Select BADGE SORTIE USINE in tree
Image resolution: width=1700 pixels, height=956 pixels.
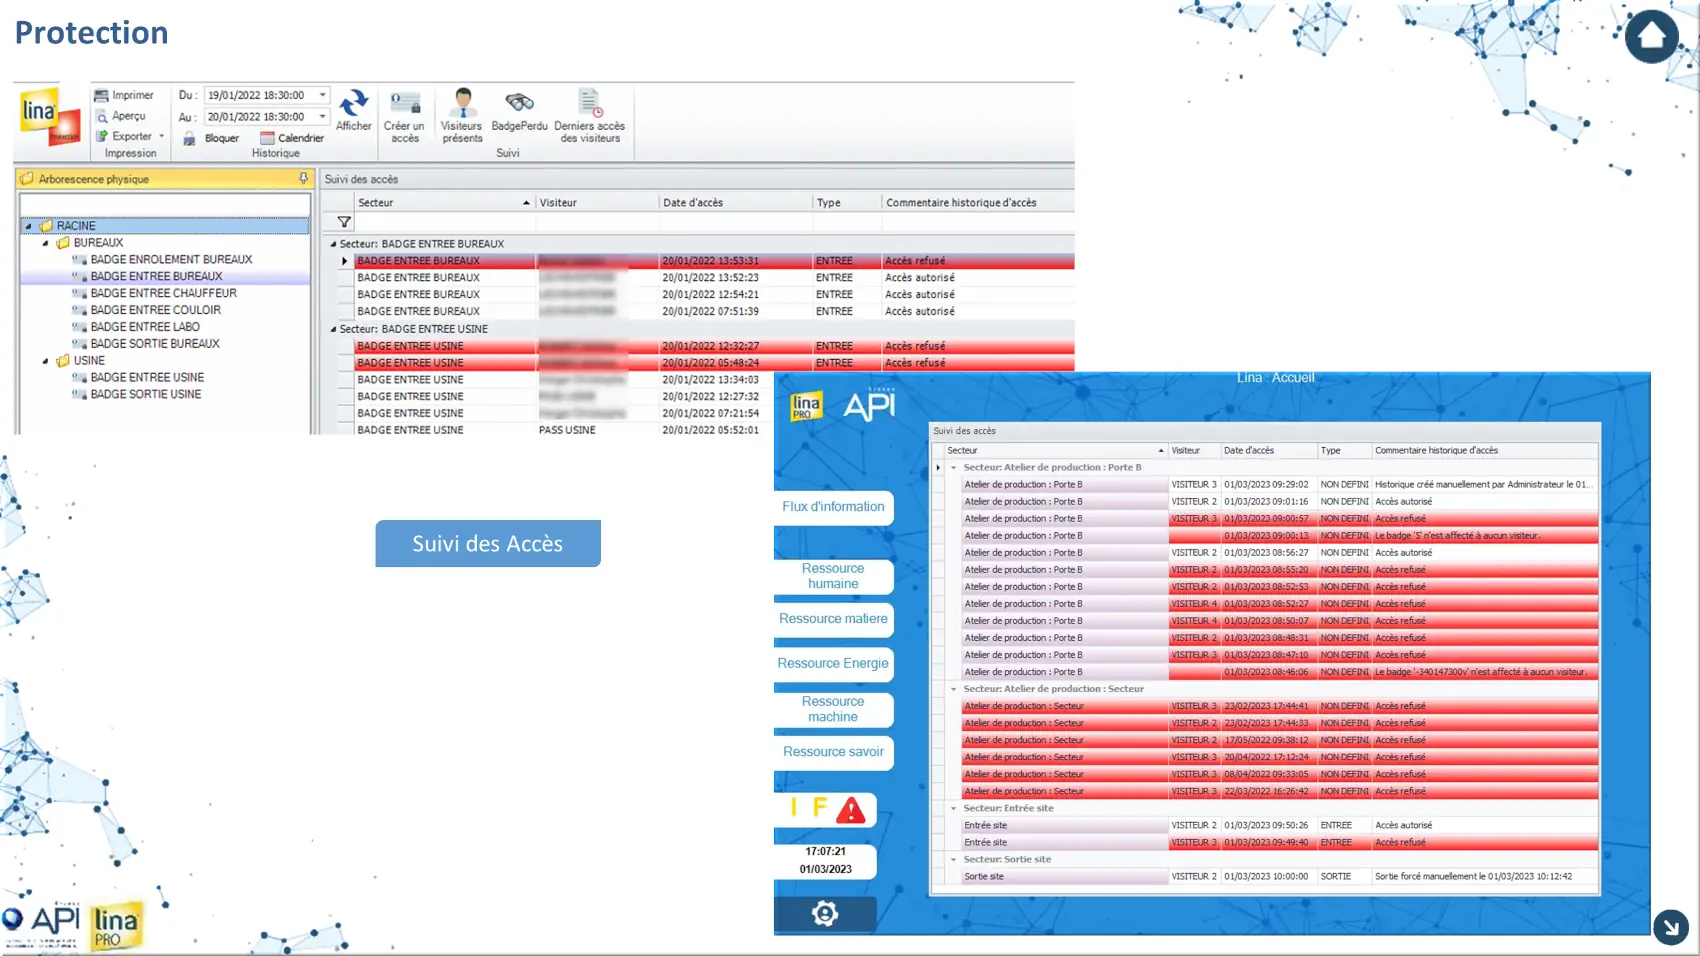145,394
